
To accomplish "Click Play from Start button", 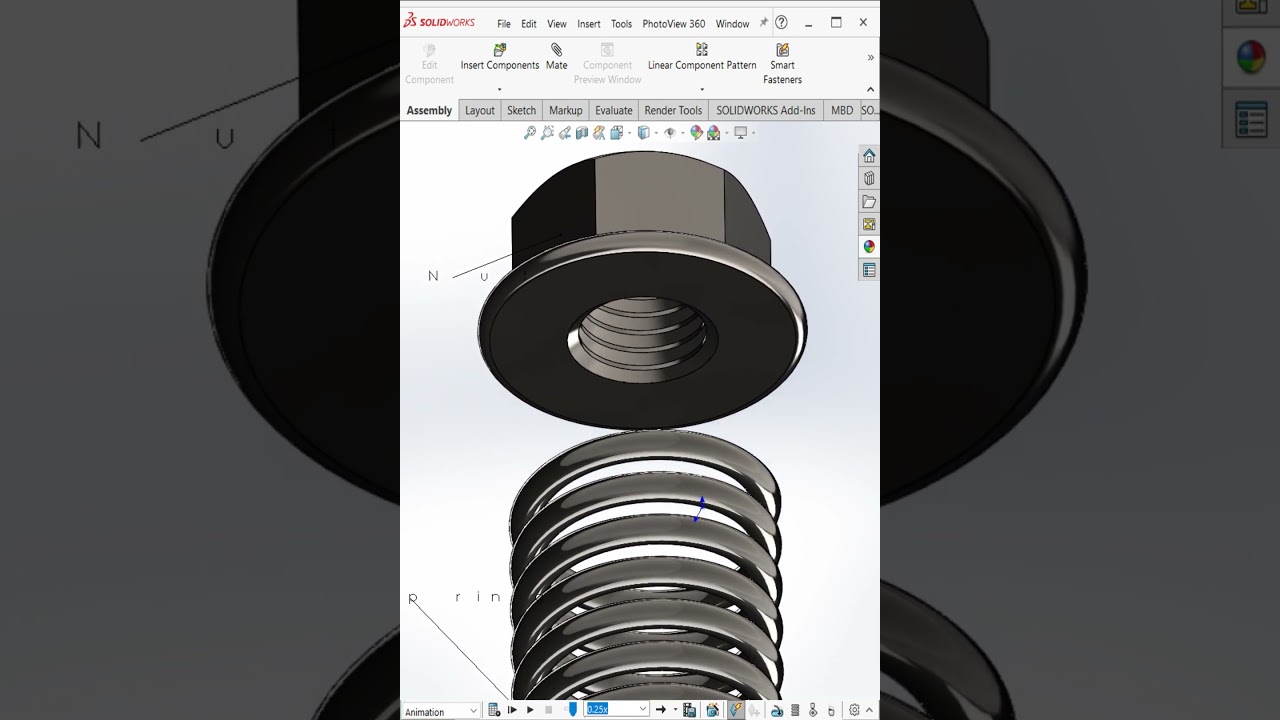I will (x=512, y=710).
